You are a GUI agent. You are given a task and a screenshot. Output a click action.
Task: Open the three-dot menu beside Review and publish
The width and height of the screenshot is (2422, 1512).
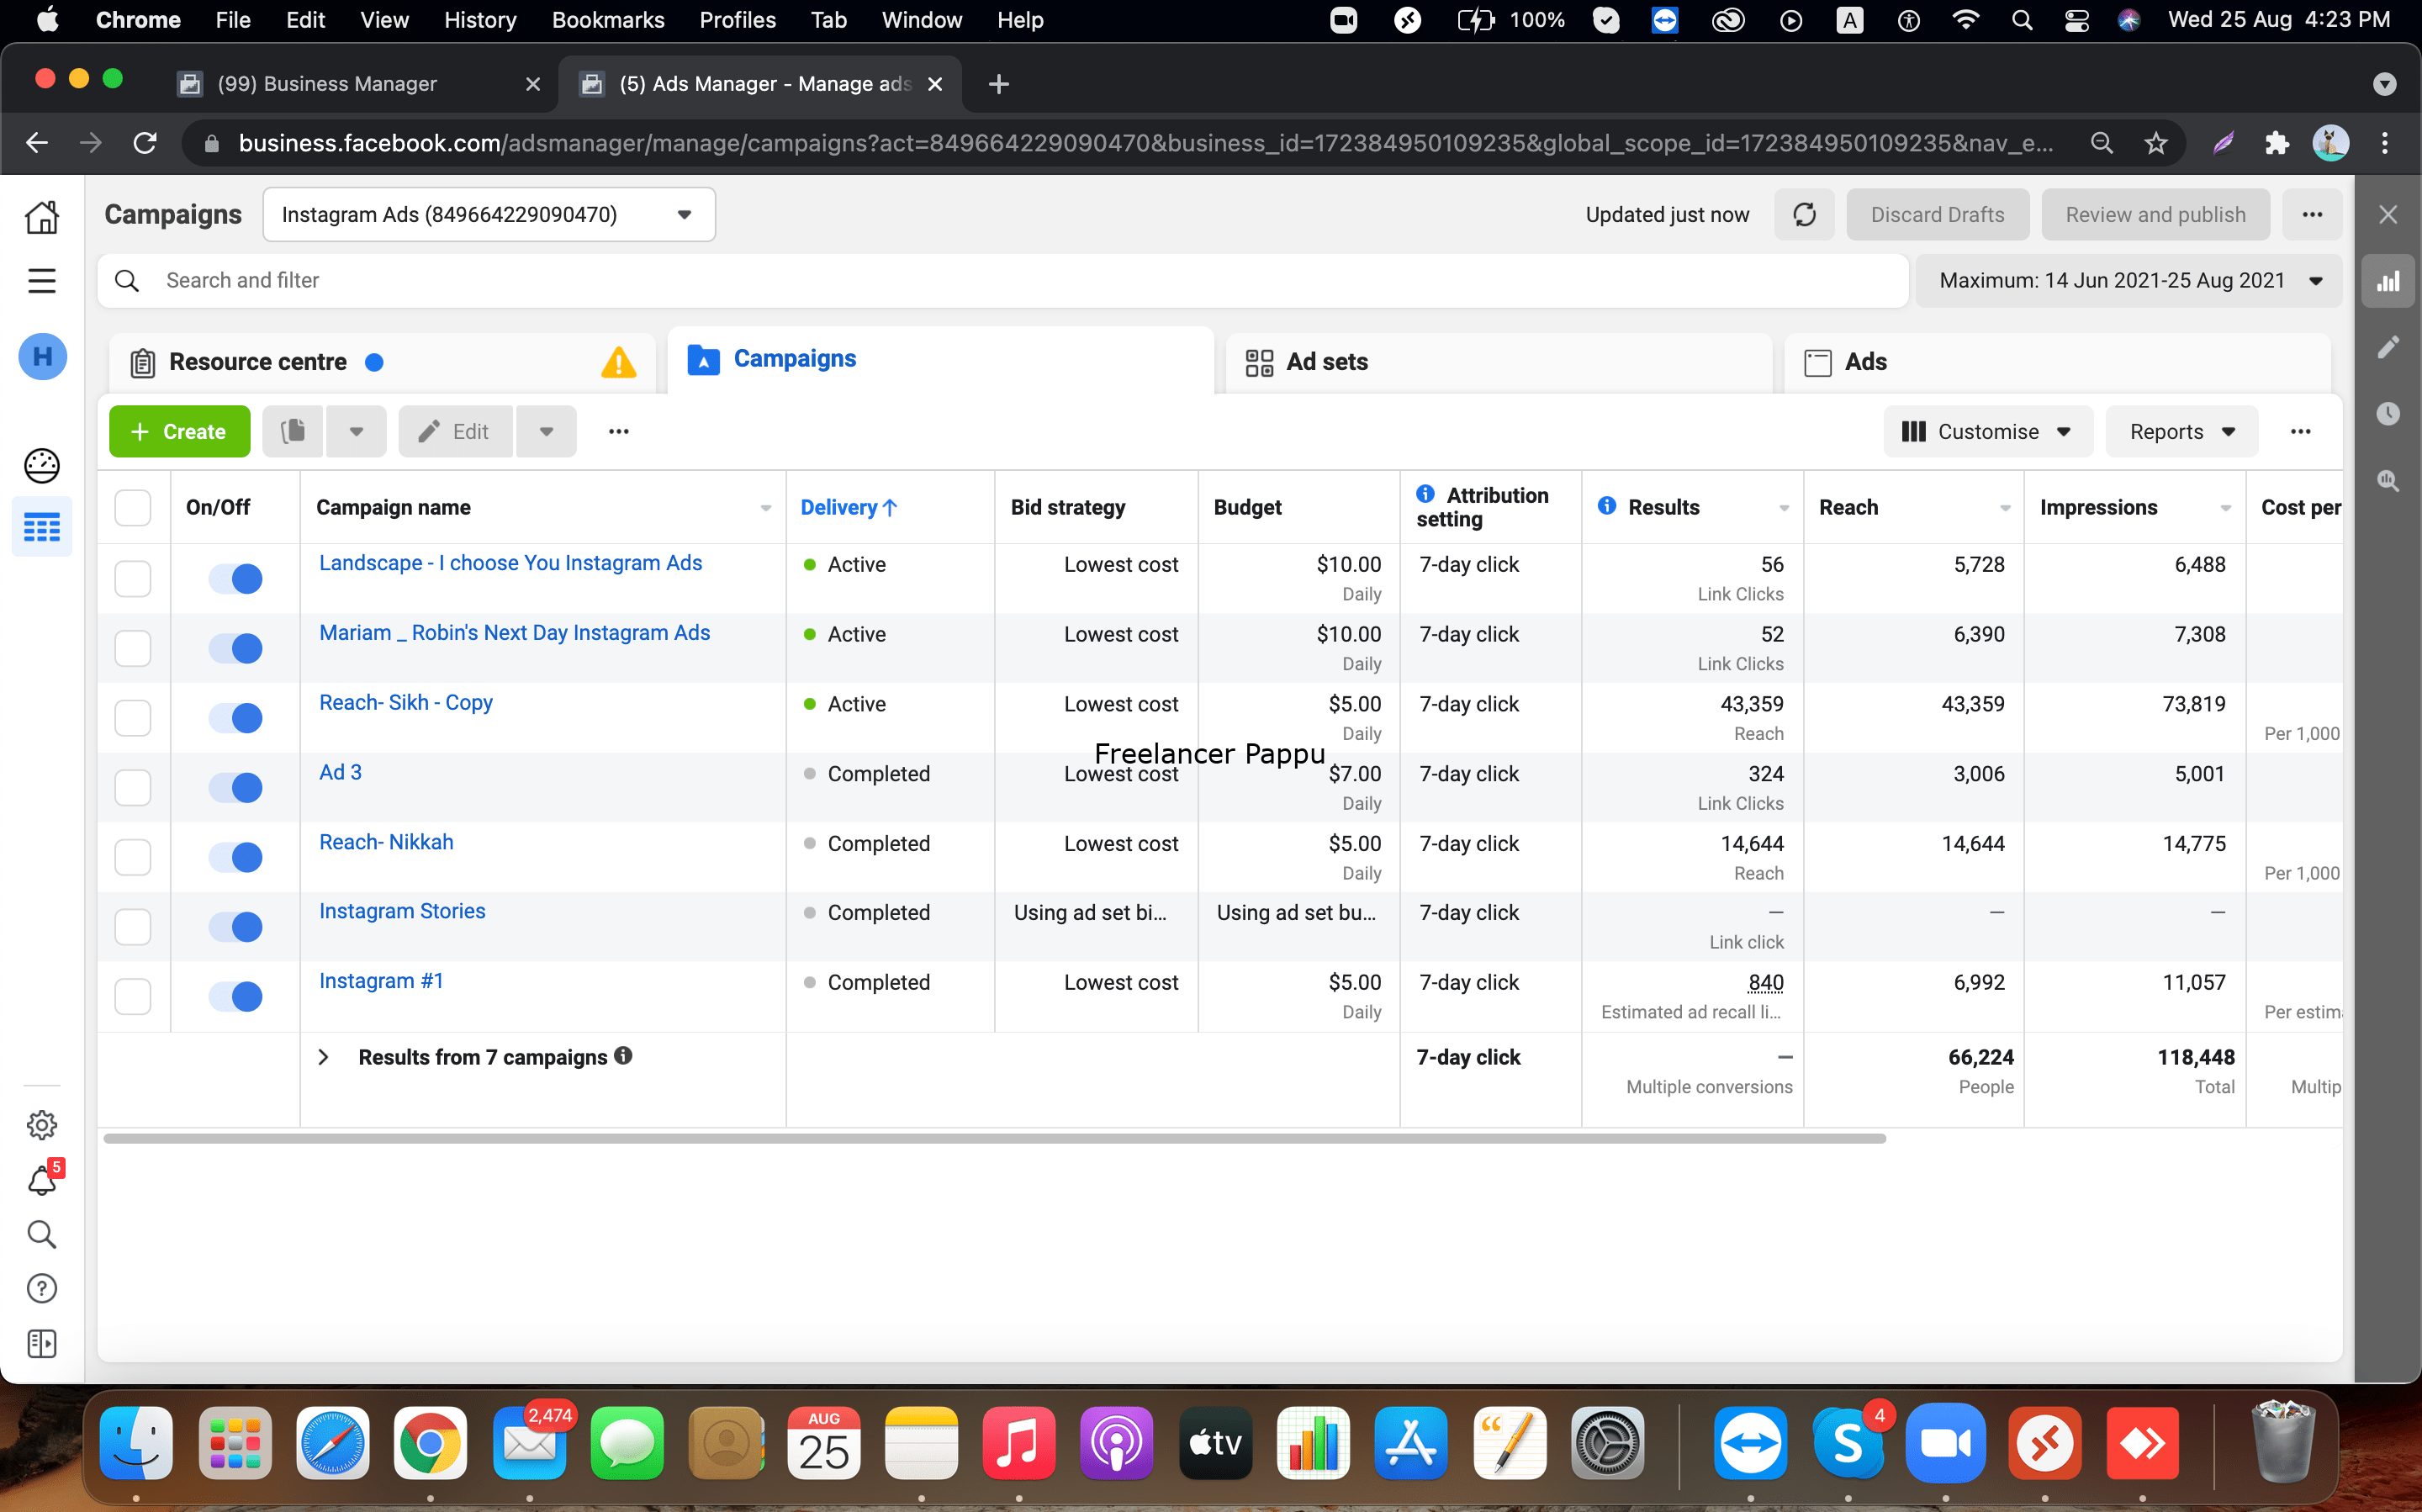(2312, 215)
